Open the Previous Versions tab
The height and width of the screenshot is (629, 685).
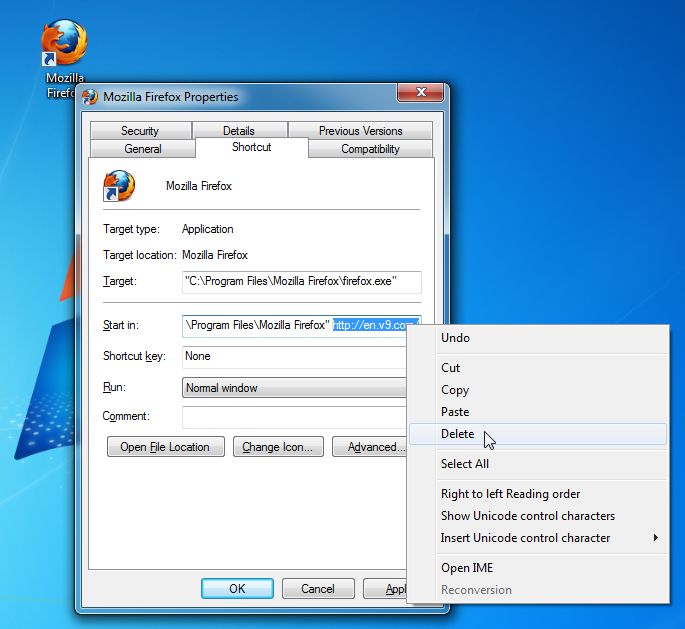pyautogui.click(x=360, y=131)
